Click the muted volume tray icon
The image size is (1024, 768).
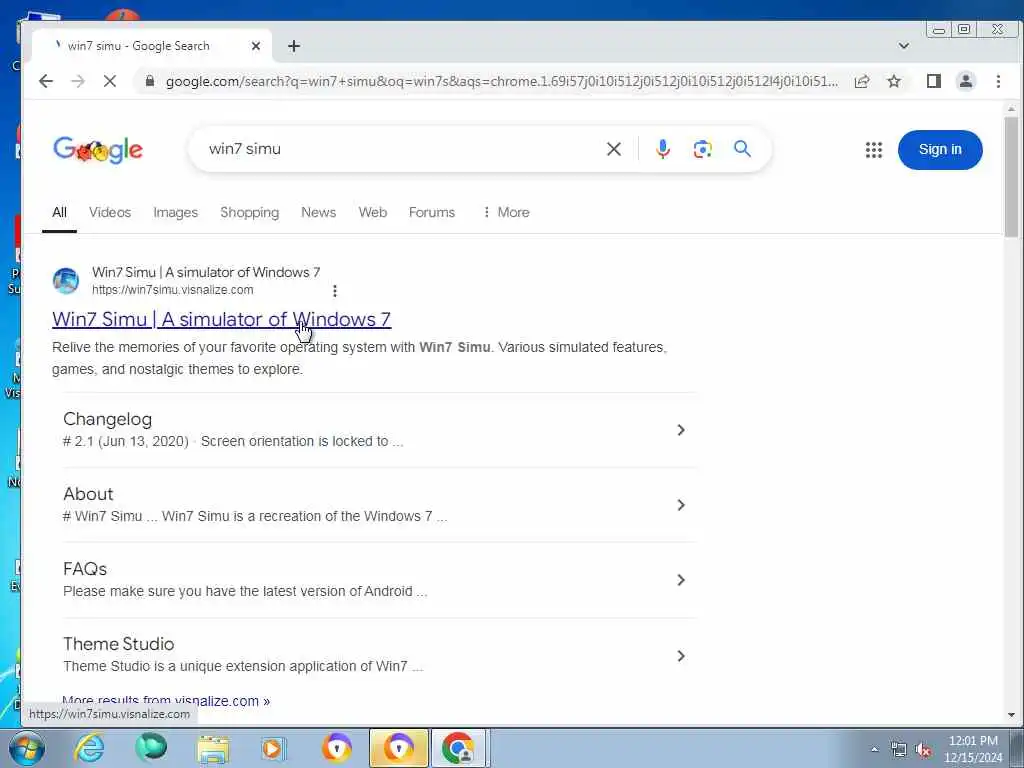coord(923,750)
